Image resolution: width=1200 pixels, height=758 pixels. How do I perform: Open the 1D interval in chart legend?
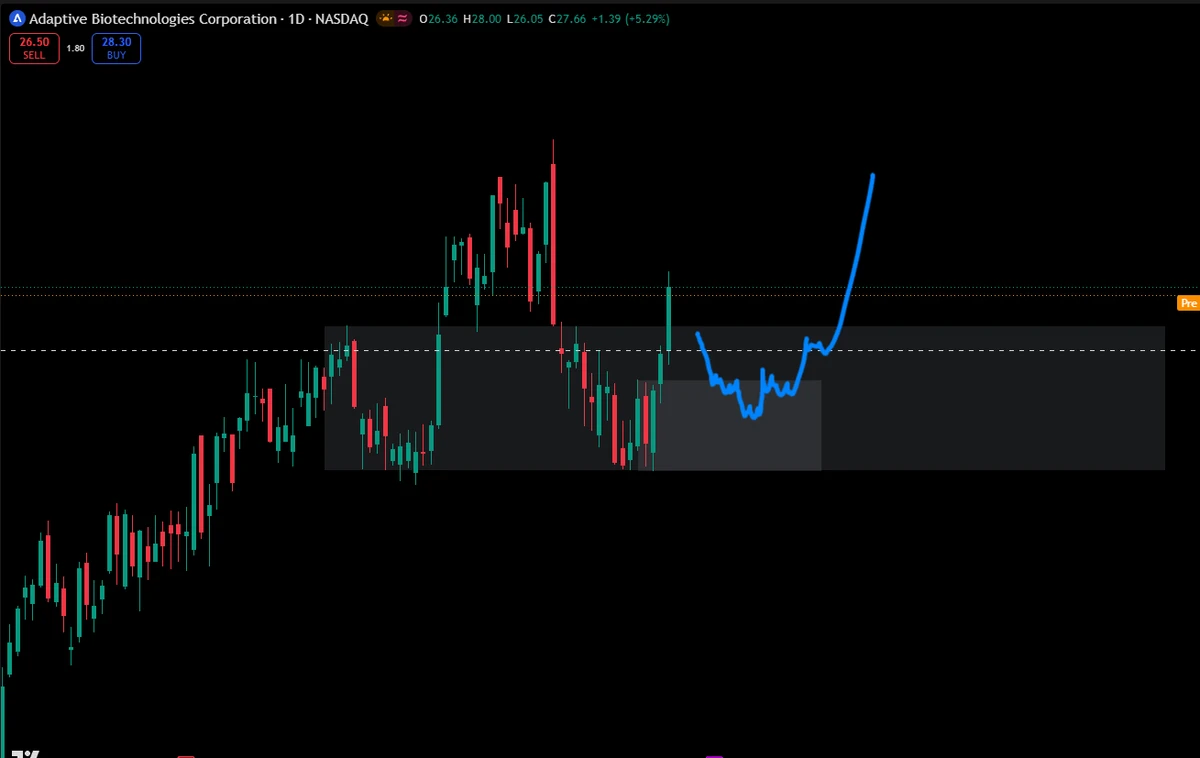[298, 19]
